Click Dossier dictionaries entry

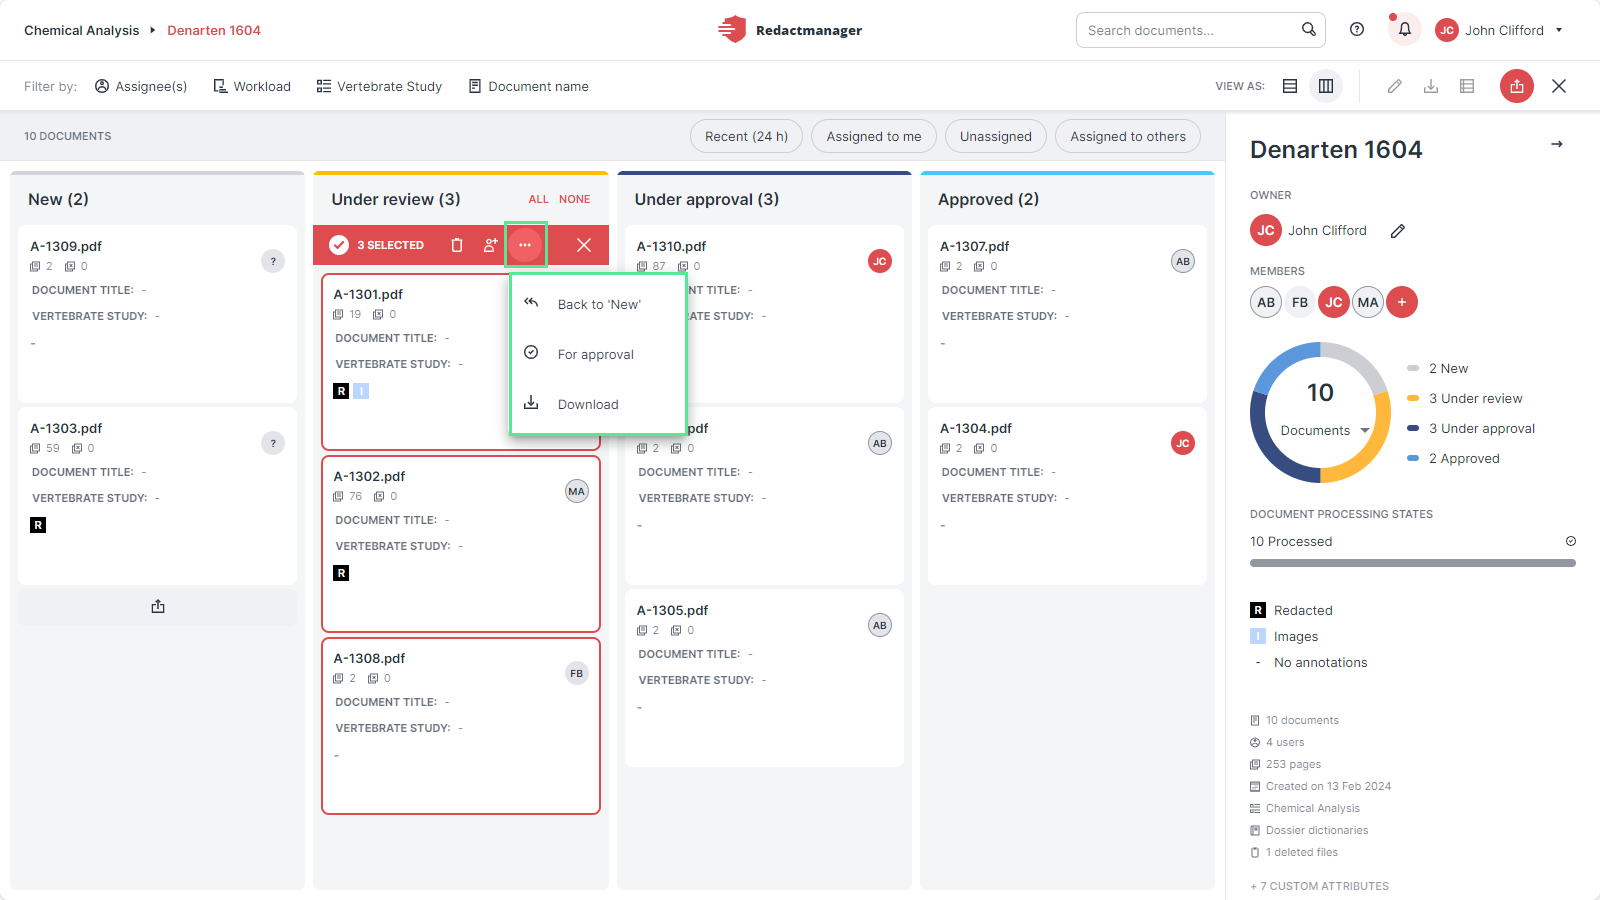coord(1309,830)
